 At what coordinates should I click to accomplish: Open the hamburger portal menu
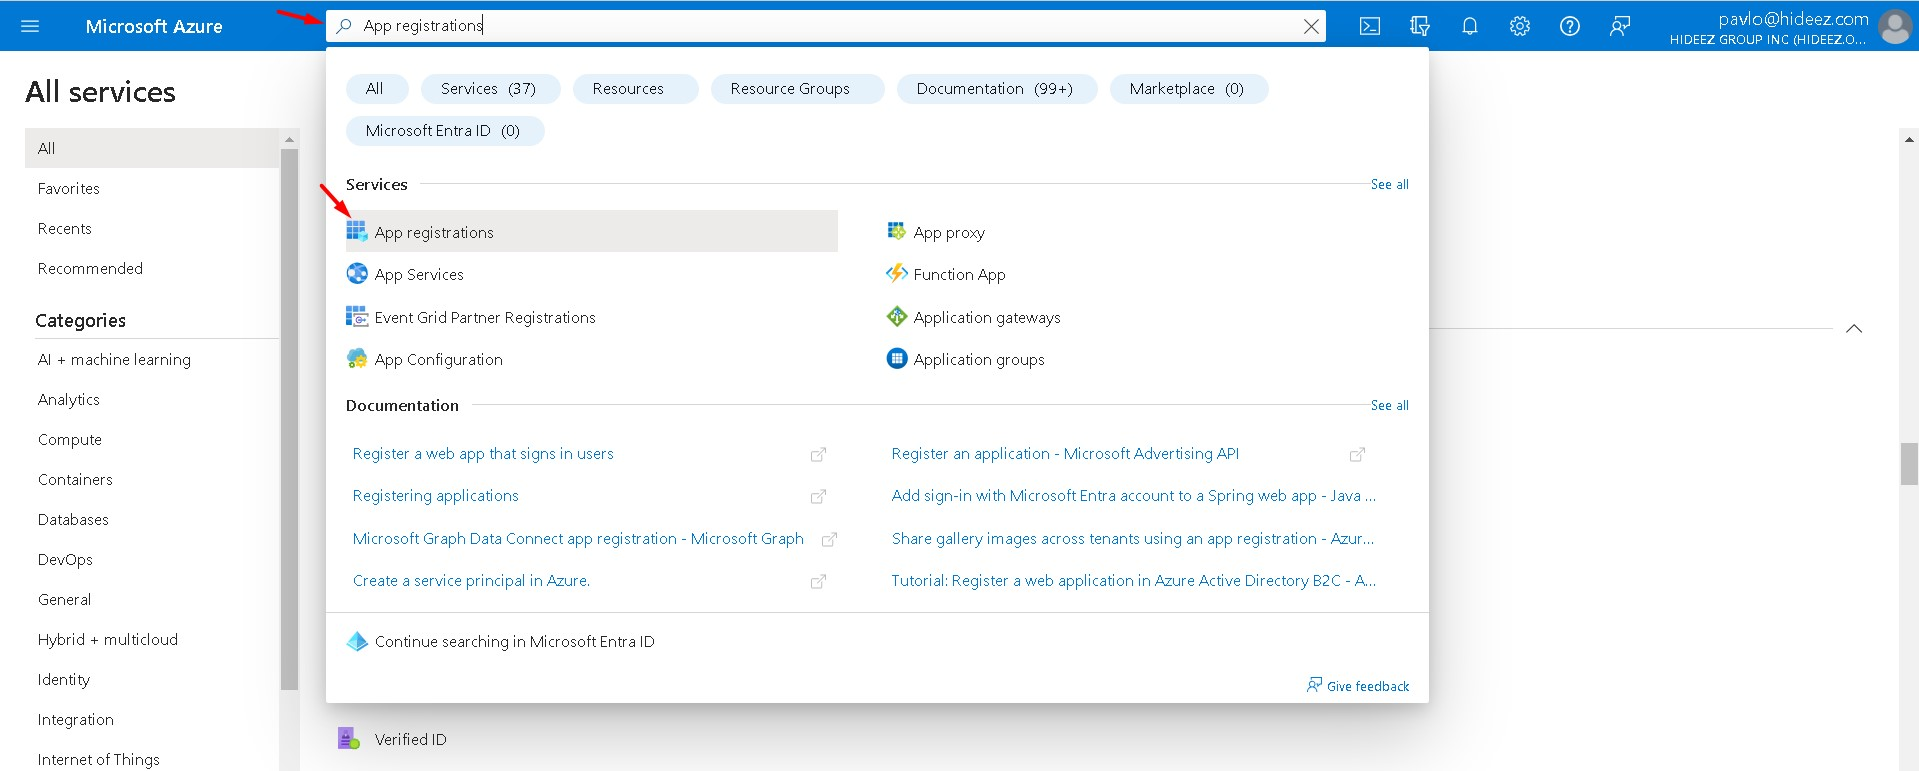pos(30,26)
